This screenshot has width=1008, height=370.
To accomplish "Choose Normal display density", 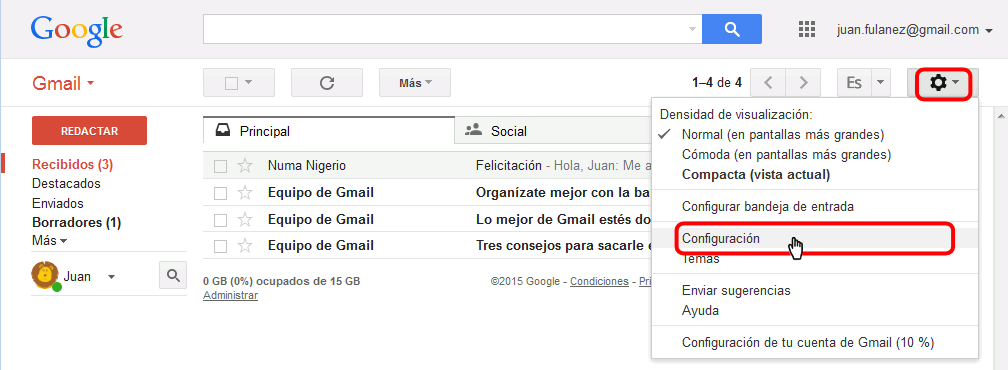I will click(x=782, y=135).
